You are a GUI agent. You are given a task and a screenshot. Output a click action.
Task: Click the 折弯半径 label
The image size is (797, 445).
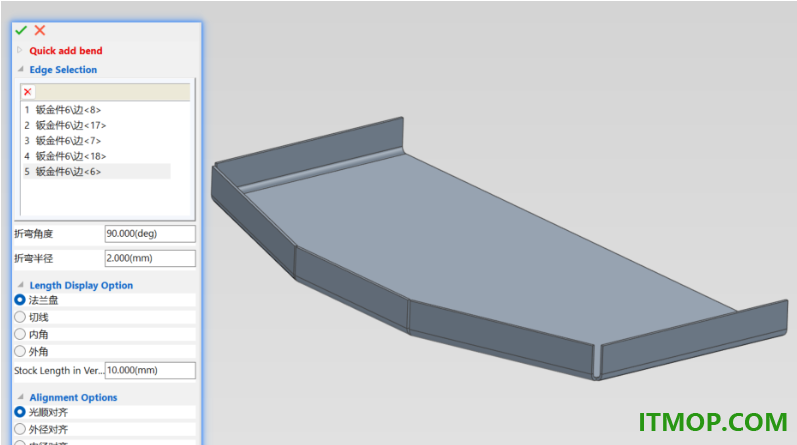point(34,258)
